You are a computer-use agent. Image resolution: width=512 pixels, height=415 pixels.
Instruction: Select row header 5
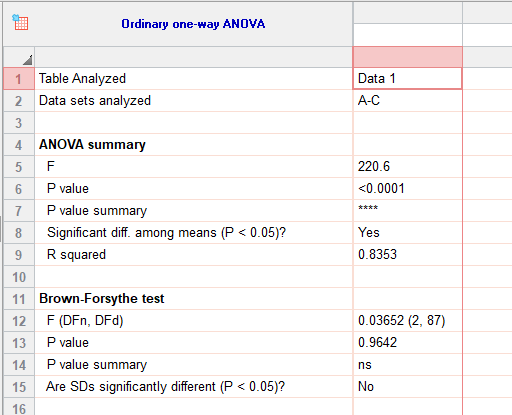19,167
